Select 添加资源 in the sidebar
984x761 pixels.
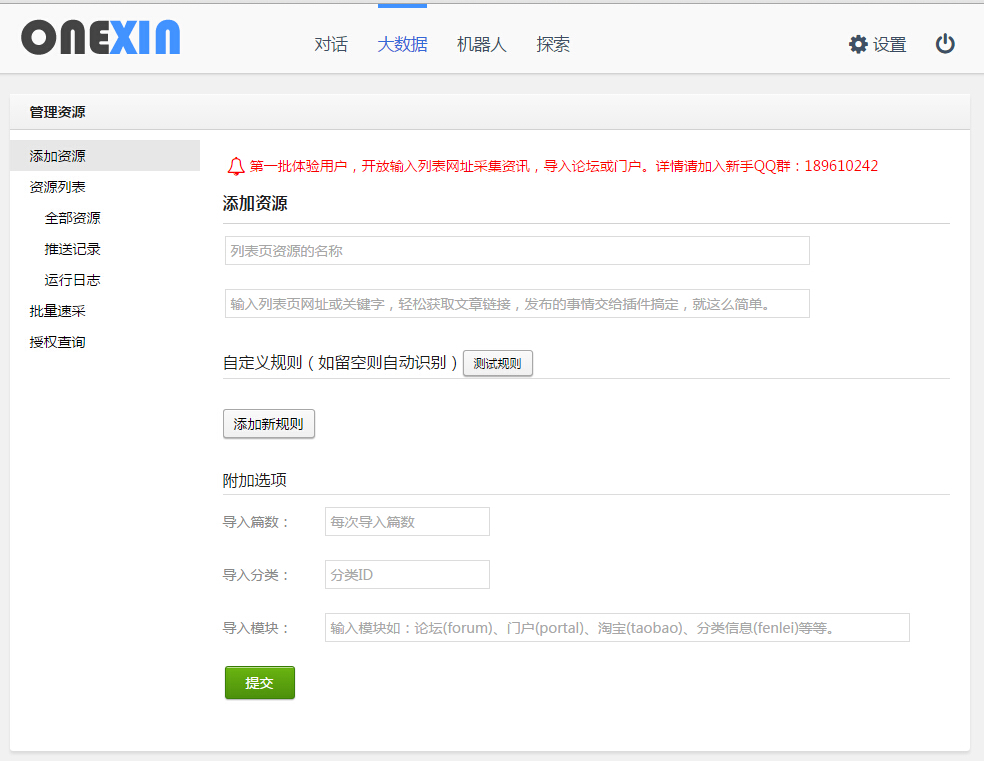point(58,156)
